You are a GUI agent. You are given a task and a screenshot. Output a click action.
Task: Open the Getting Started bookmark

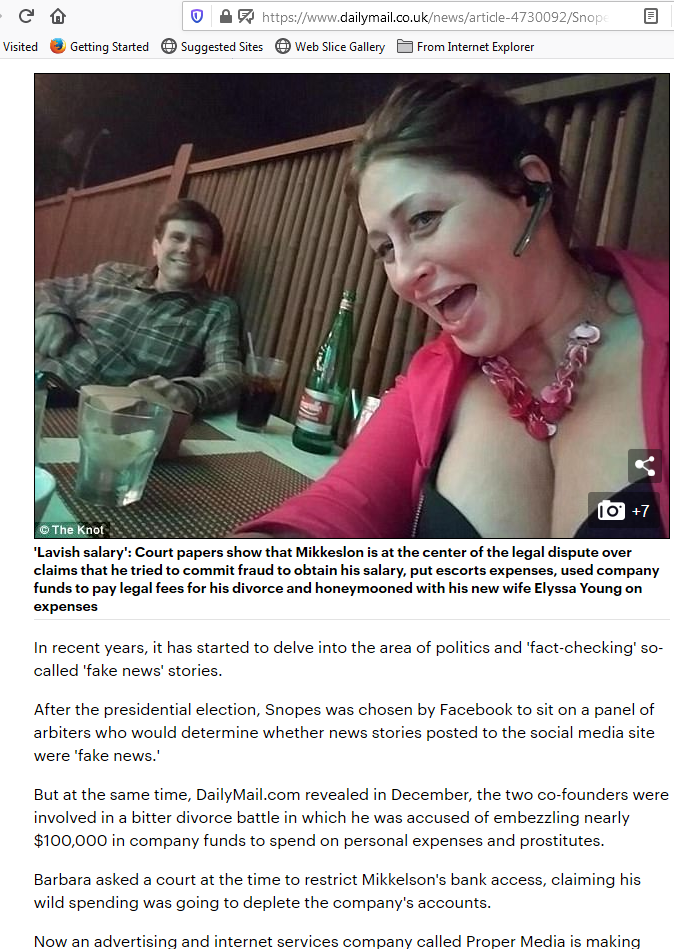pyautogui.click(x=99, y=47)
